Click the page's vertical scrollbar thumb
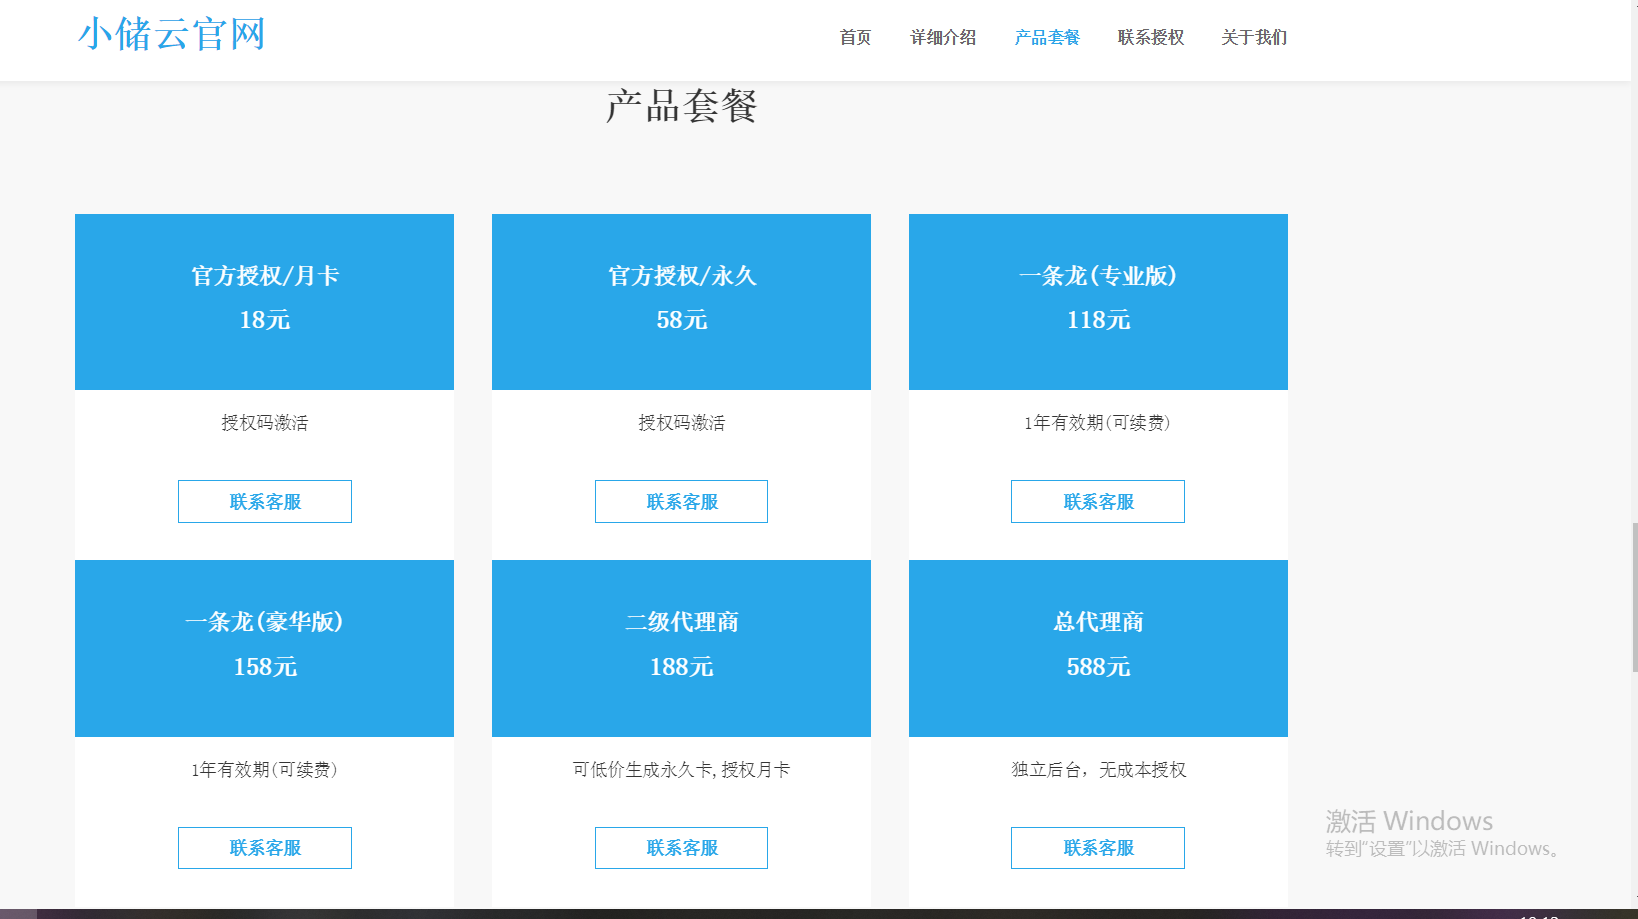 tap(1635, 598)
